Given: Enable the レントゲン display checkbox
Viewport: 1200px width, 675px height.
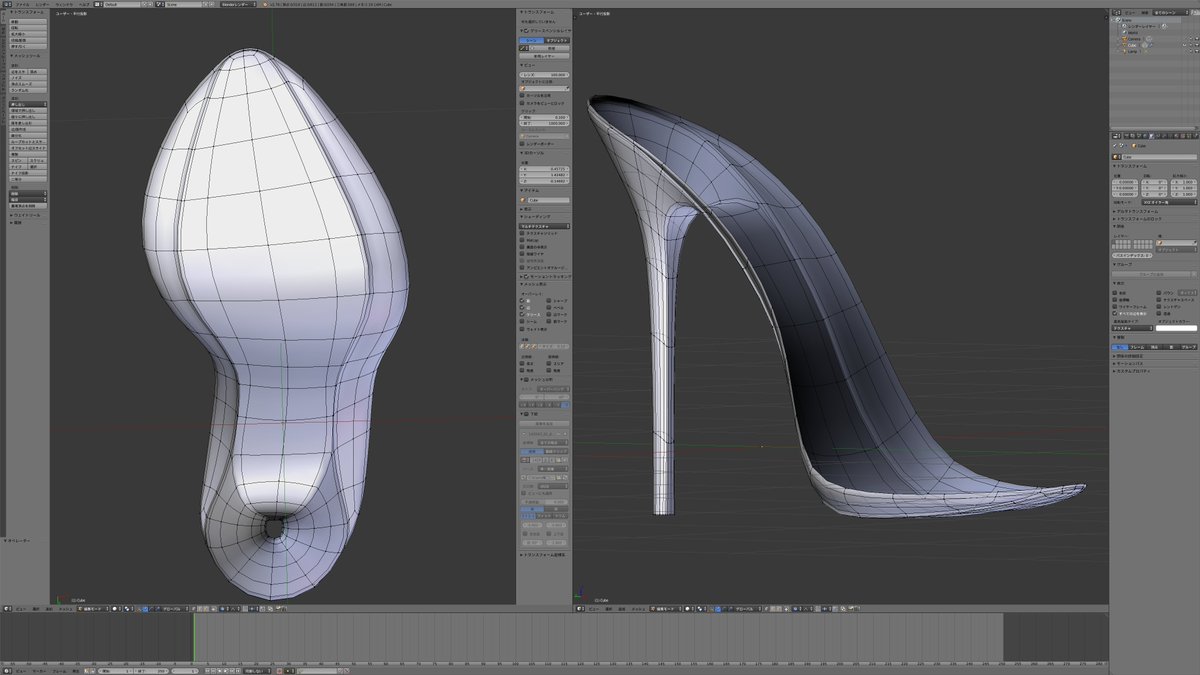Looking at the screenshot, I should click(1159, 306).
